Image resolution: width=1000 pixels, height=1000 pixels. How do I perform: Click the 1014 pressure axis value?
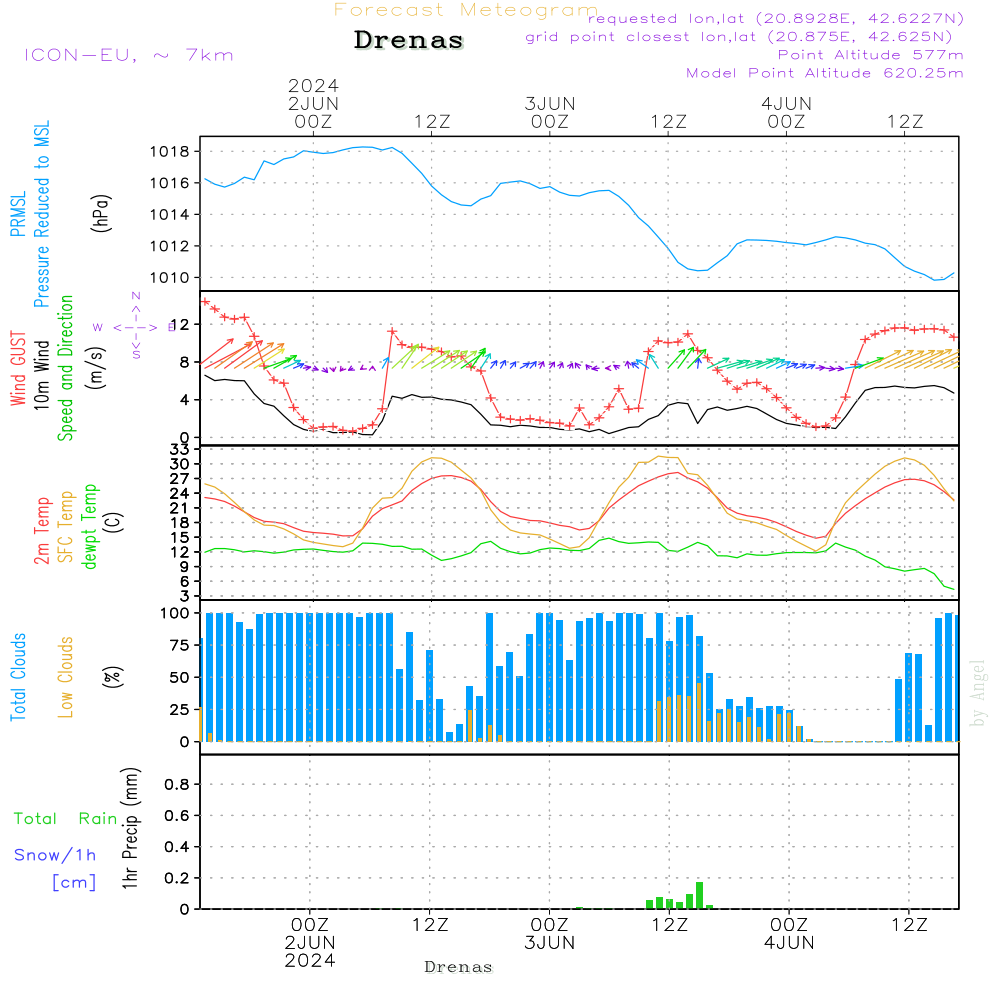tap(170, 215)
